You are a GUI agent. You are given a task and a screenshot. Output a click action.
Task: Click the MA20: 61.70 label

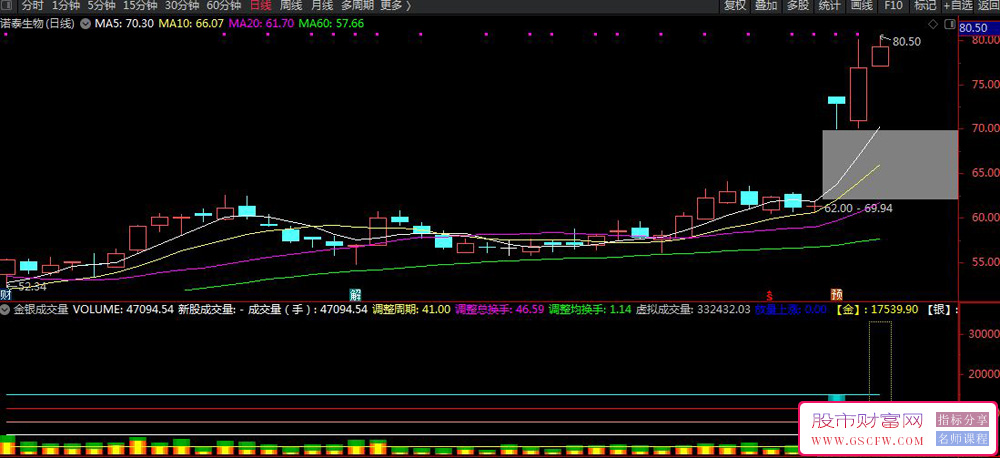click(261, 24)
